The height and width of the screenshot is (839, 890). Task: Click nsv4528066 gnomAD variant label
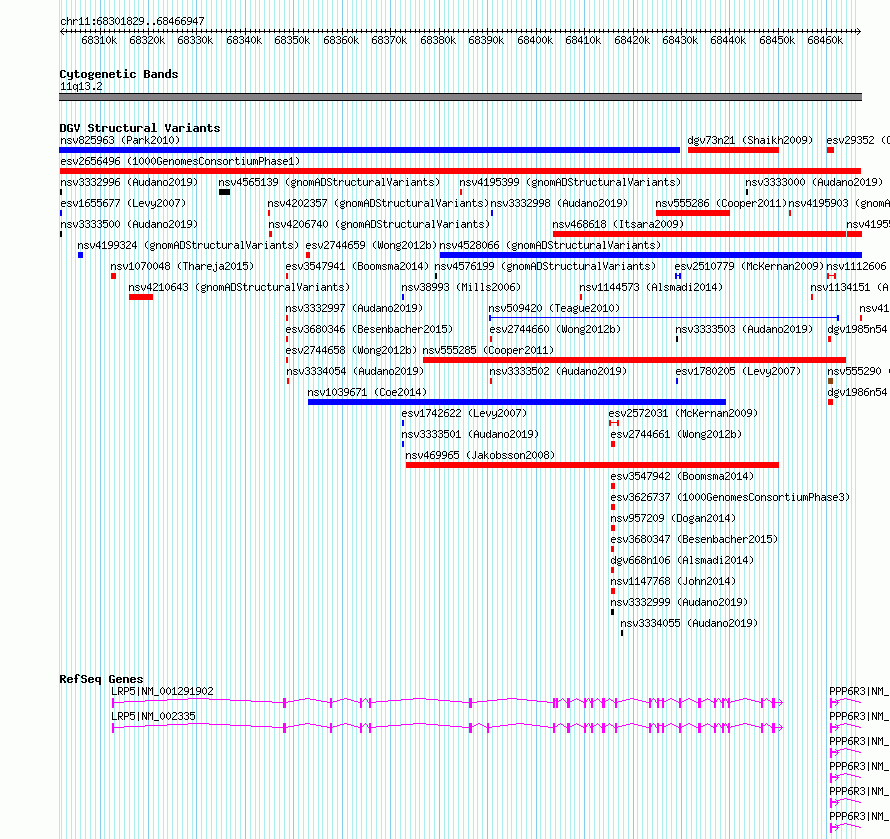pyautogui.click(x=550, y=245)
